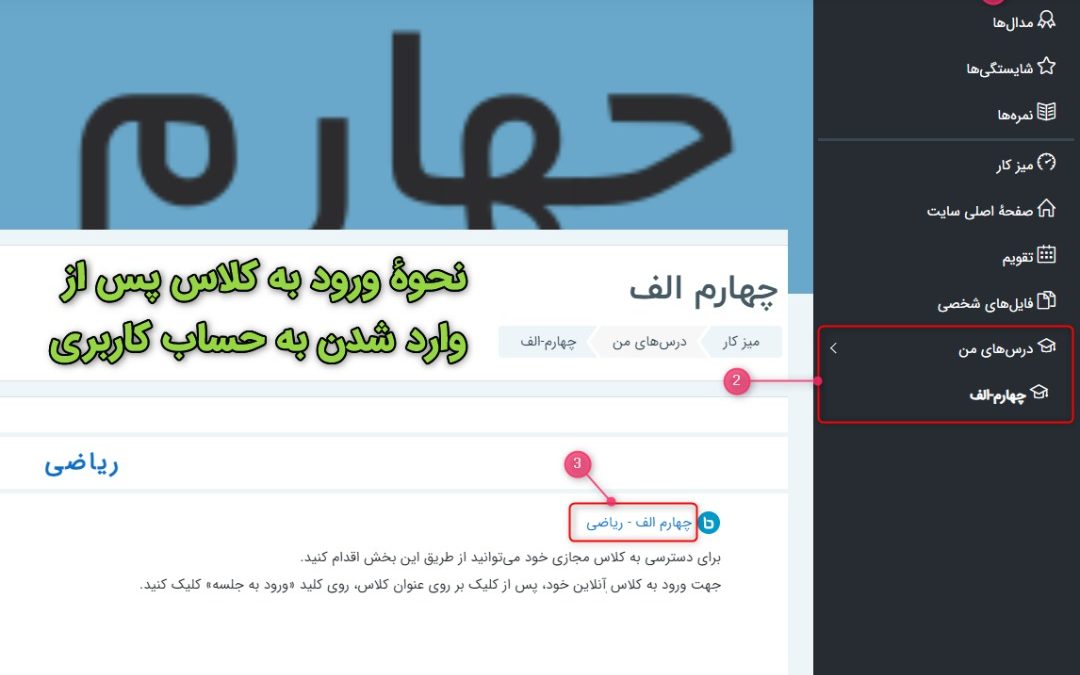Viewport: 1080px width, 675px height.
Task: Click the home icon for صفحهٔ اصلی سایت
Action: coord(1046,208)
